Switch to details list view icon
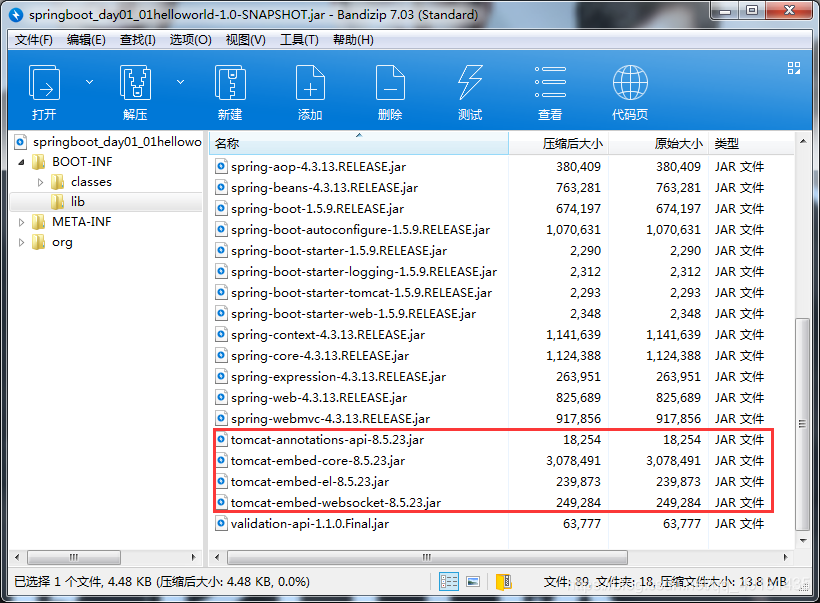 click(449, 582)
